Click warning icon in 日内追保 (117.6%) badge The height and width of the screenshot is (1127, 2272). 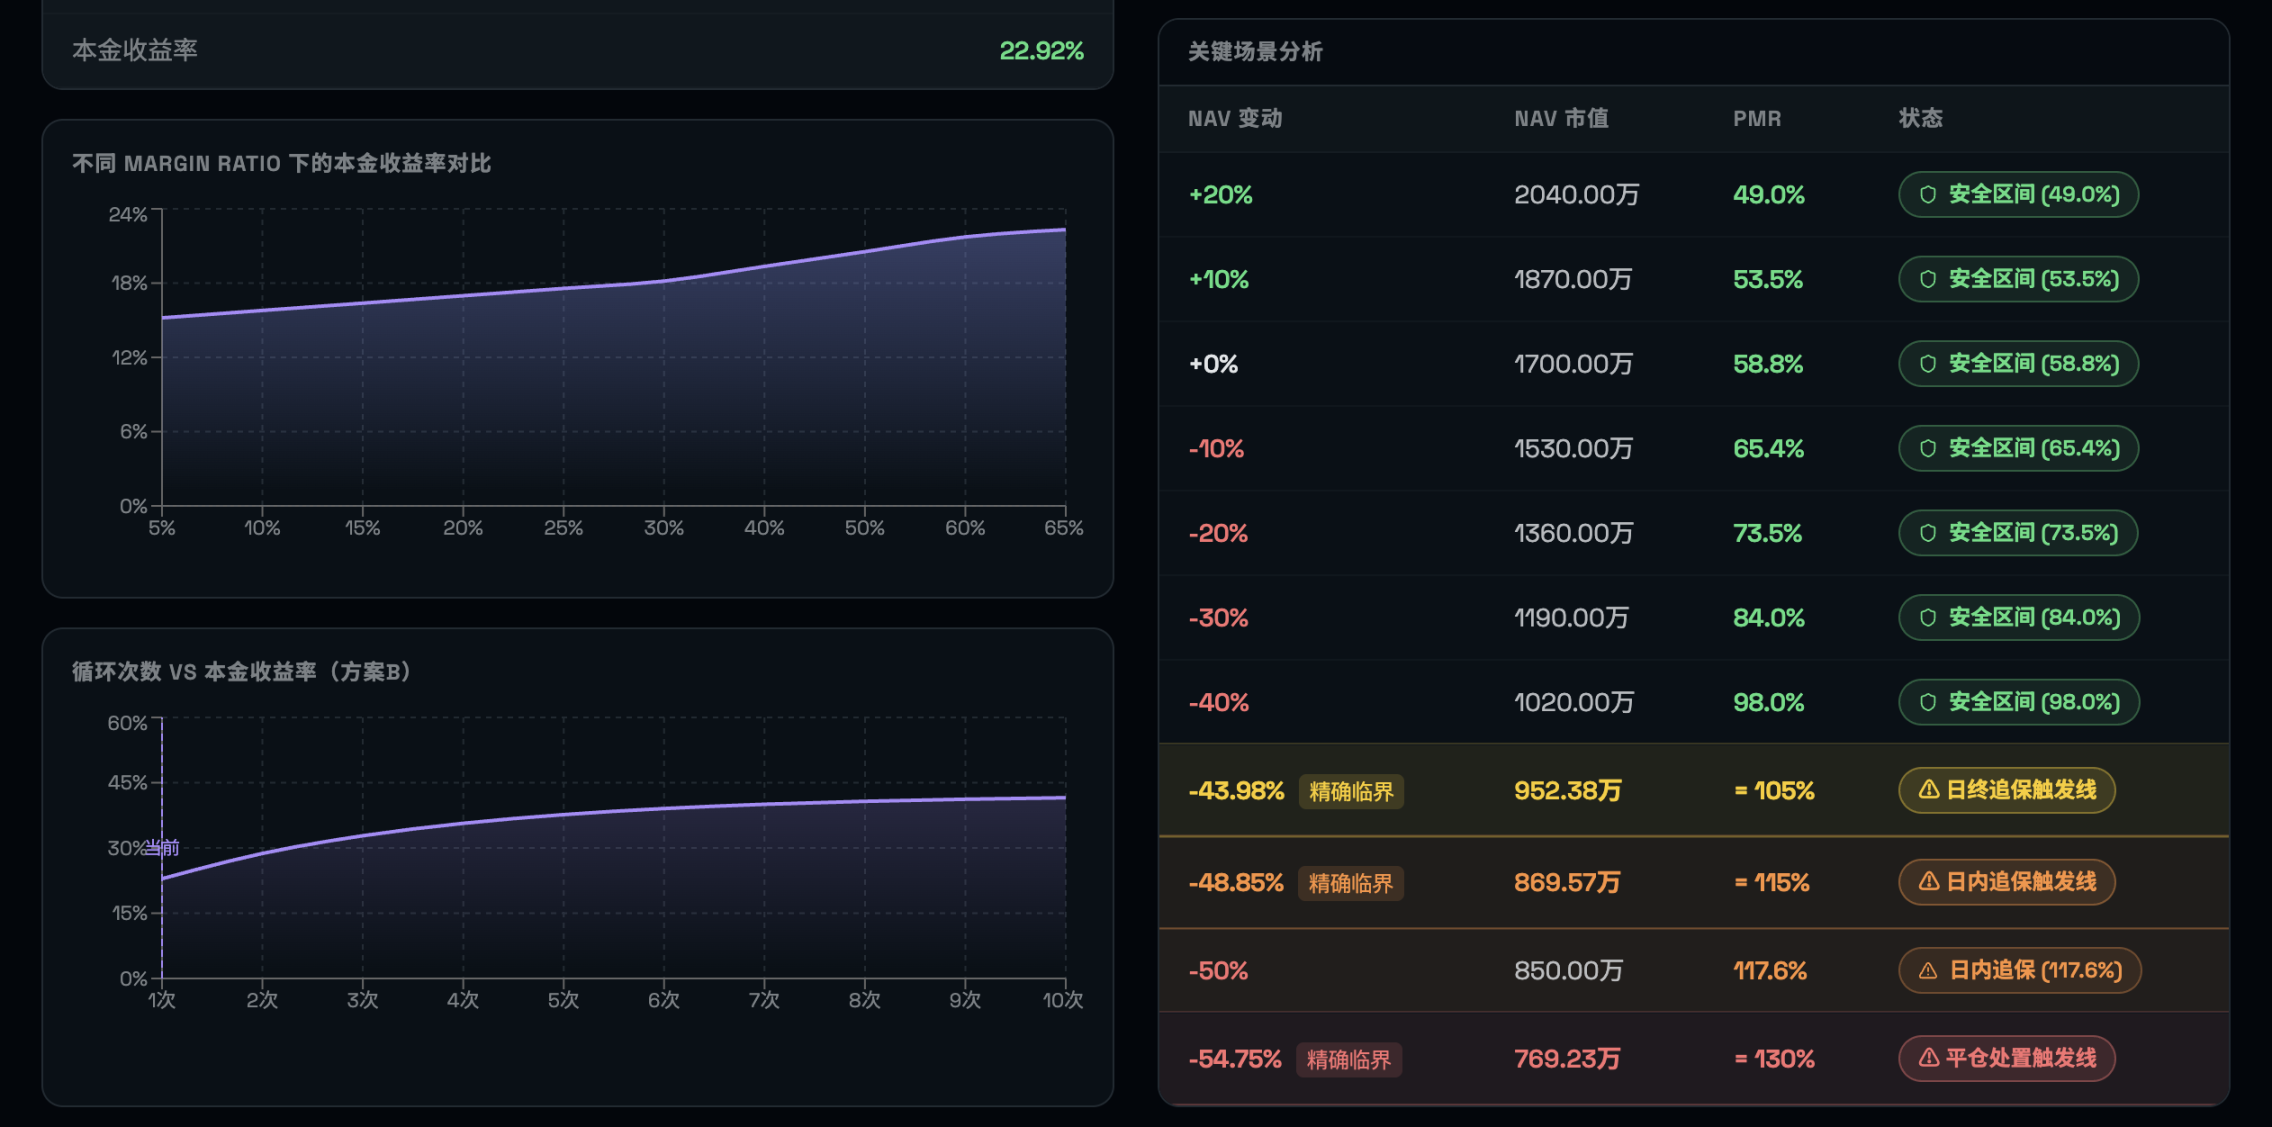click(1929, 971)
